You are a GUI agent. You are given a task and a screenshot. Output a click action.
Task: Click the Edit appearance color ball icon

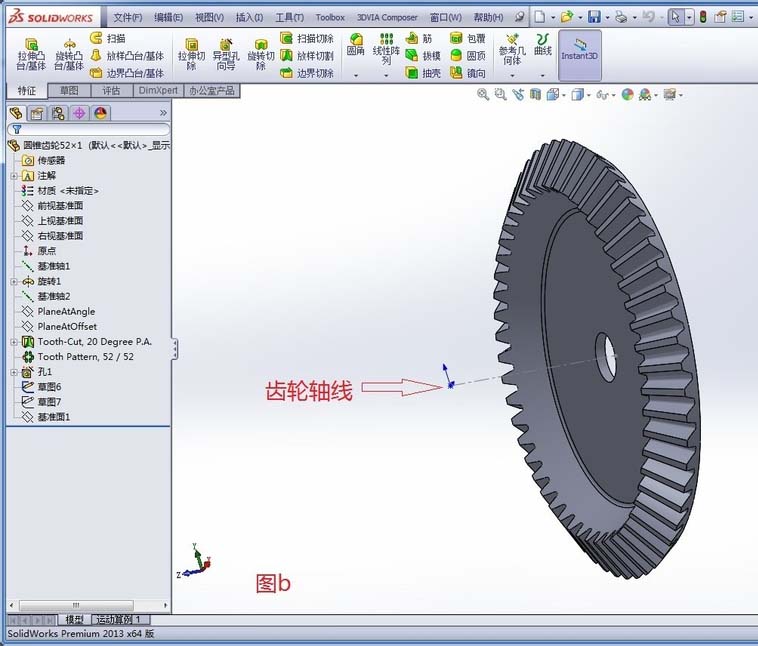(x=627, y=95)
